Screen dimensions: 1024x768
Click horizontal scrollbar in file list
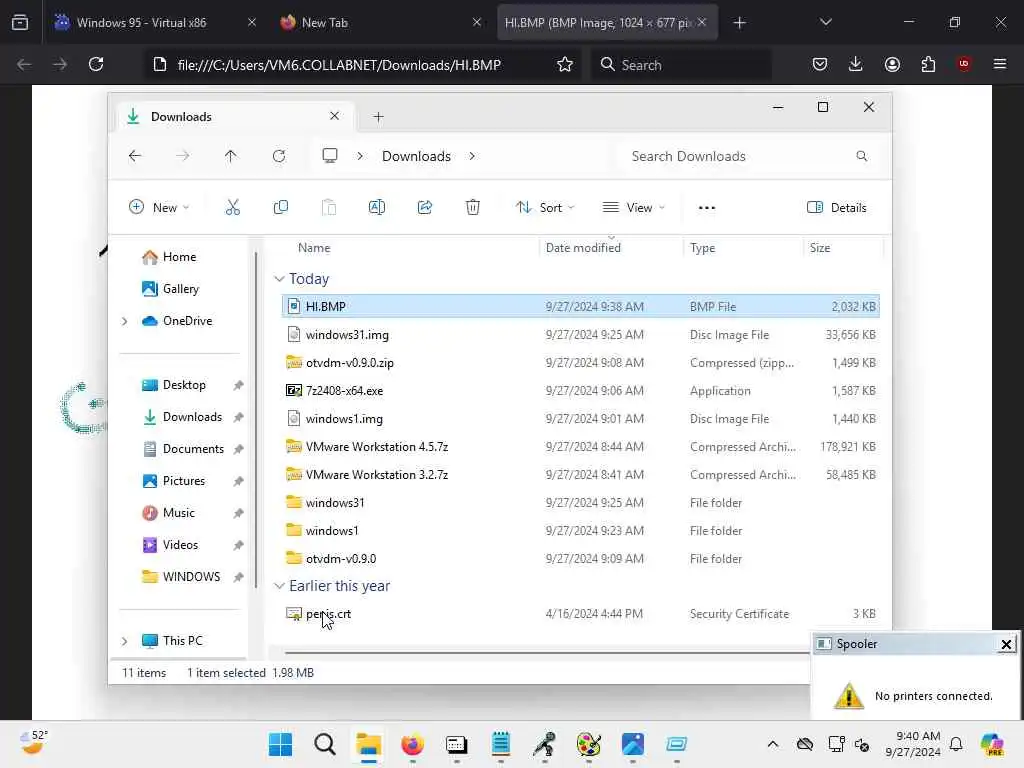546,652
